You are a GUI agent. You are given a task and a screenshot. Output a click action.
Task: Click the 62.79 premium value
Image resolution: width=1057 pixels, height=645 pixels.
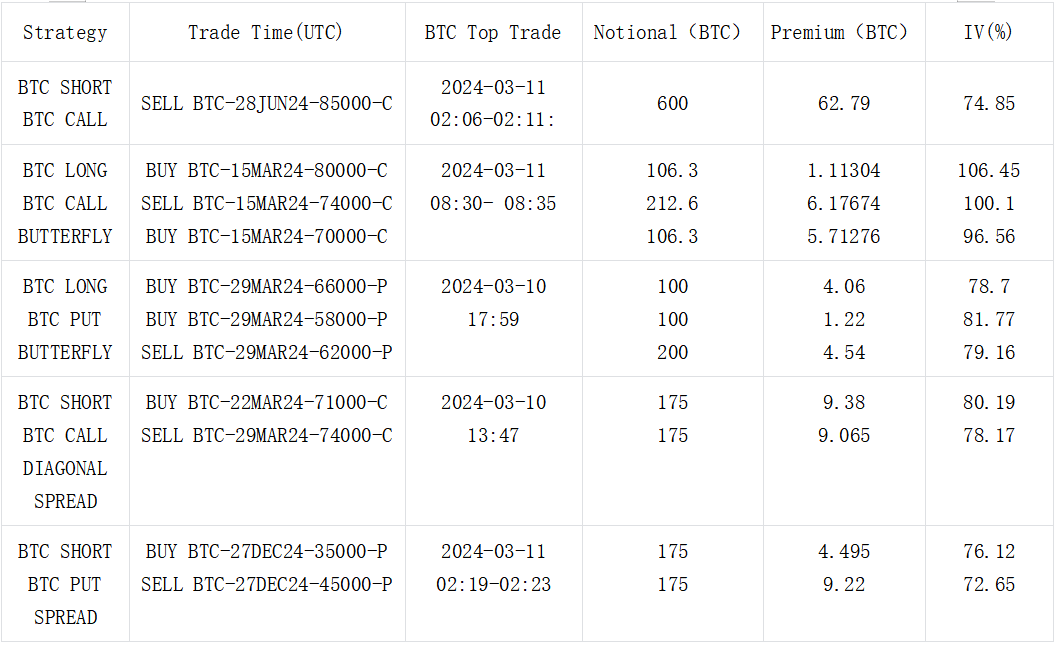[844, 103]
